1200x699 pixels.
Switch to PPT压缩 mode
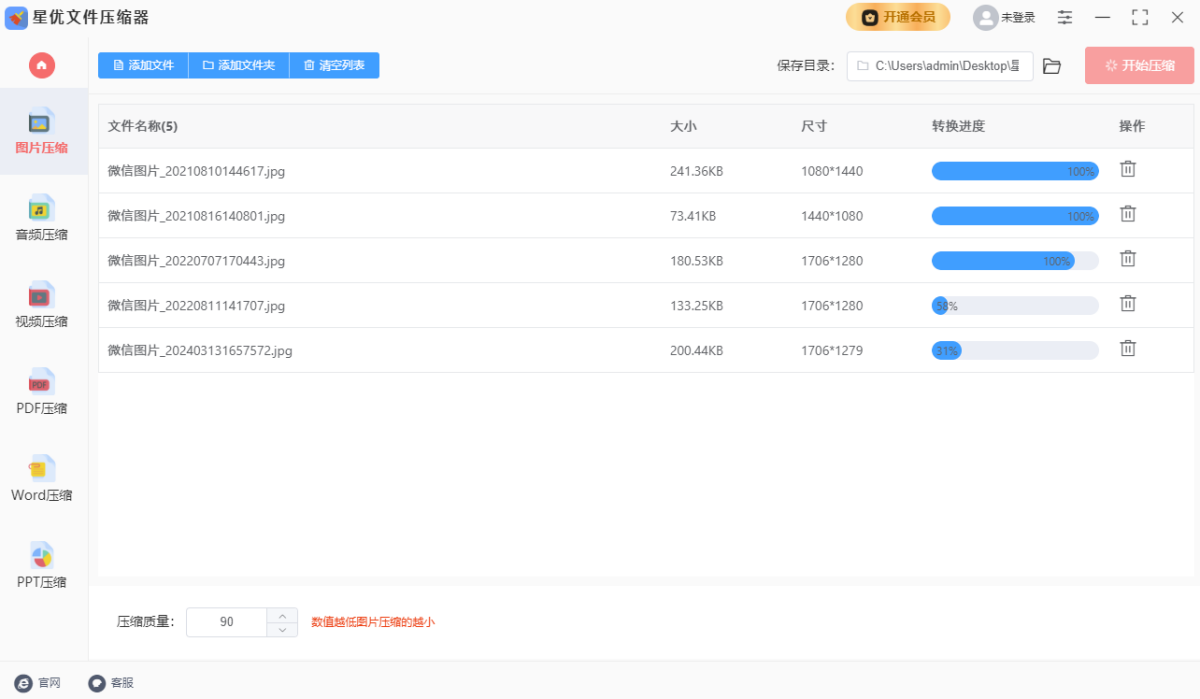click(41, 565)
